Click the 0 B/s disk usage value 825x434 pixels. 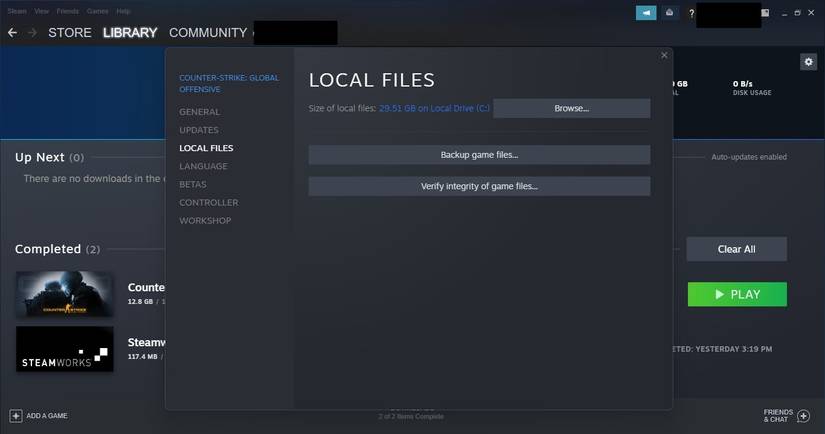(x=742, y=84)
